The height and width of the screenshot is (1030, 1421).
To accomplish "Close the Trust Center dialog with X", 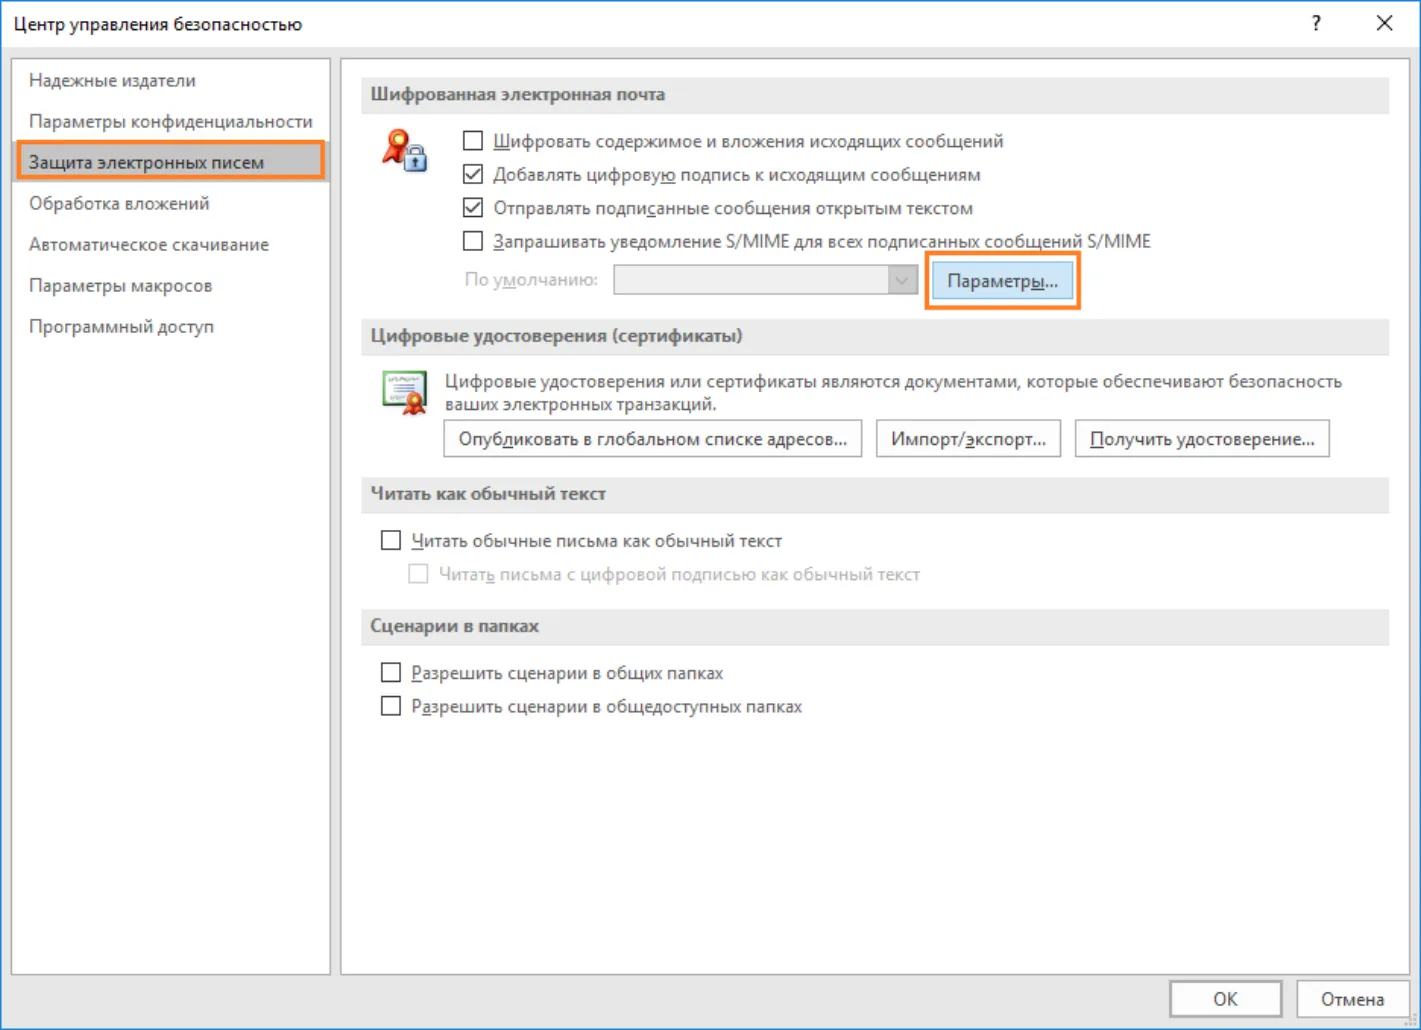I will (1385, 23).
